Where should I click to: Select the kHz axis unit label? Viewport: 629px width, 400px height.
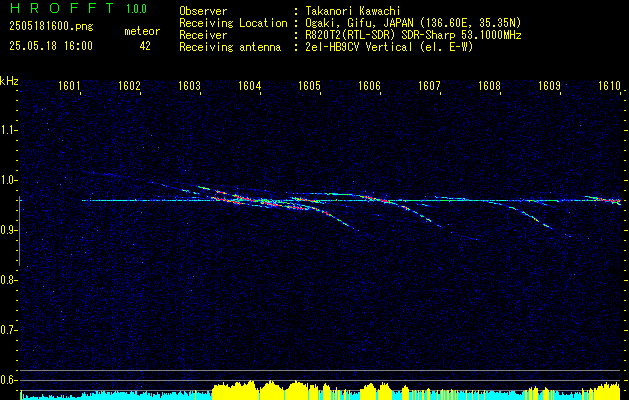click(x=9, y=81)
